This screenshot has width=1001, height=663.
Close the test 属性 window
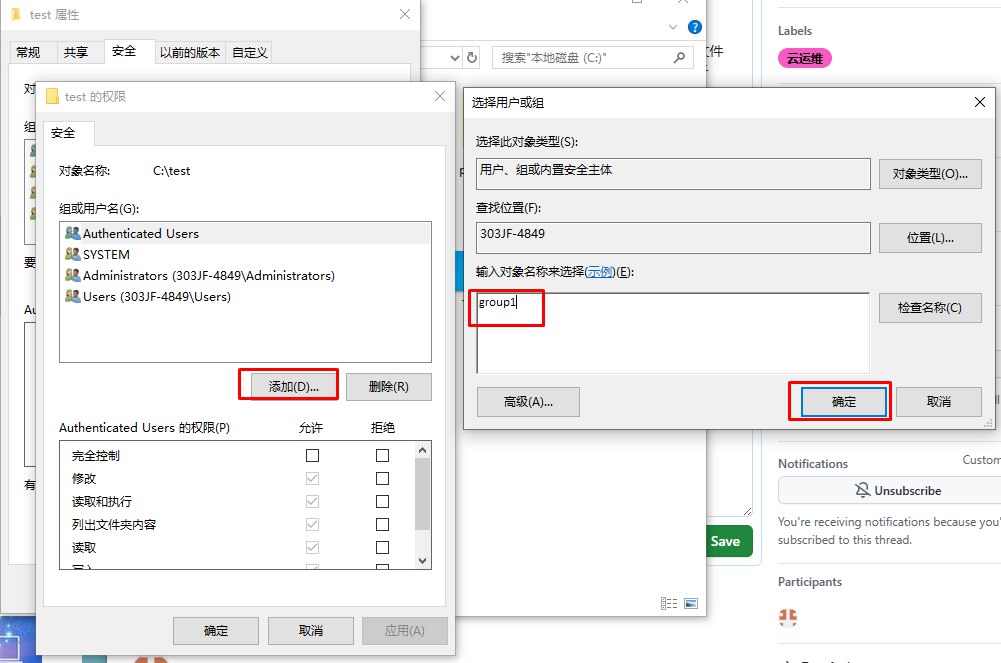(405, 14)
